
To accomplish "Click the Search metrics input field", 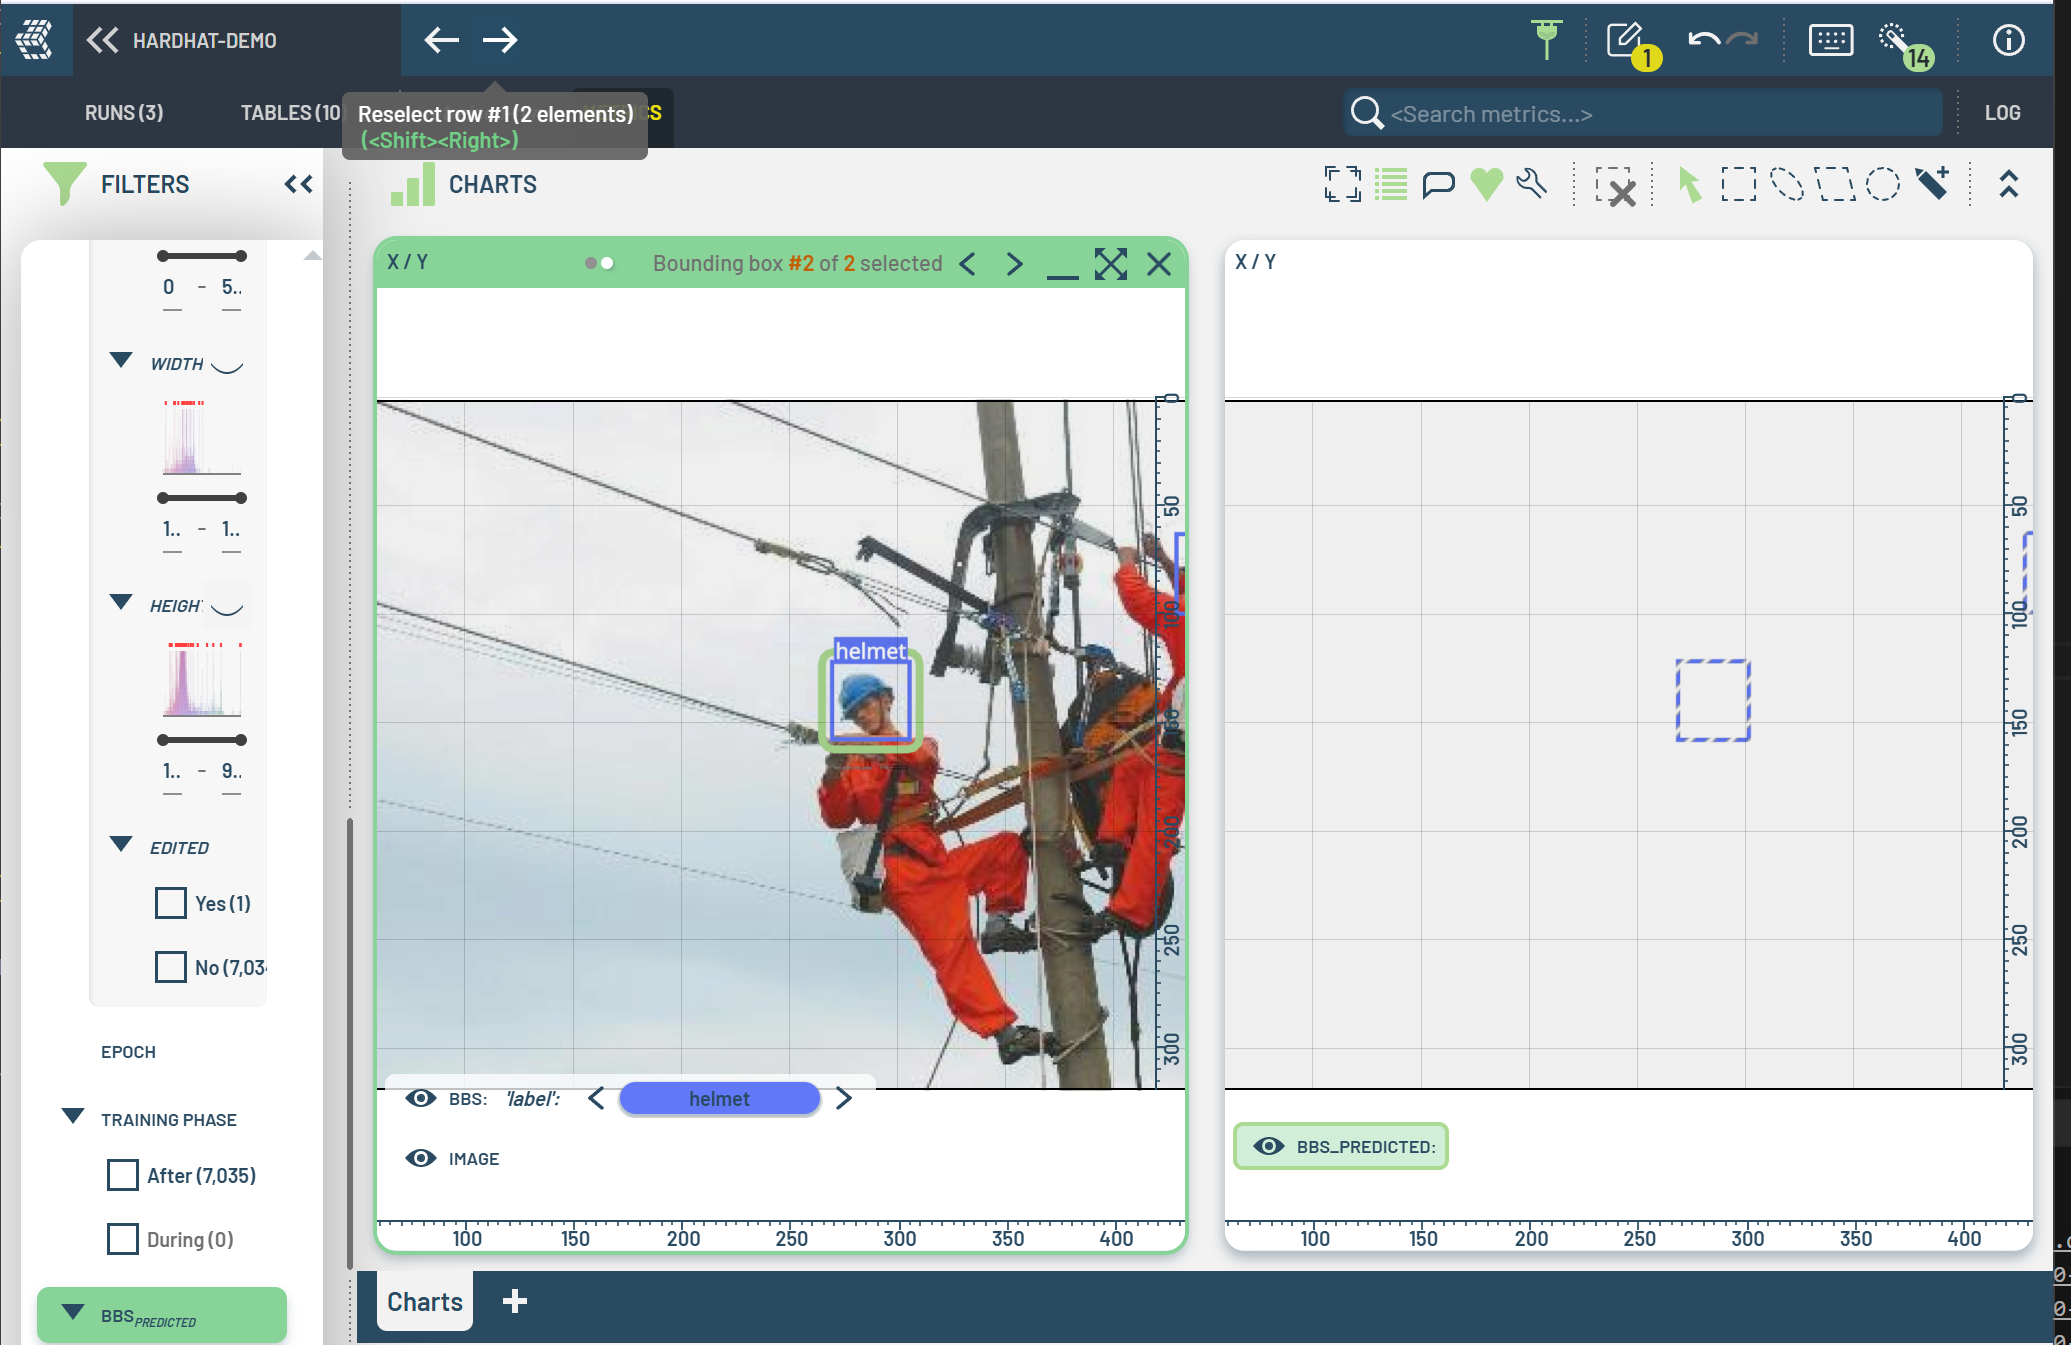I will (x=1643, y=113).
